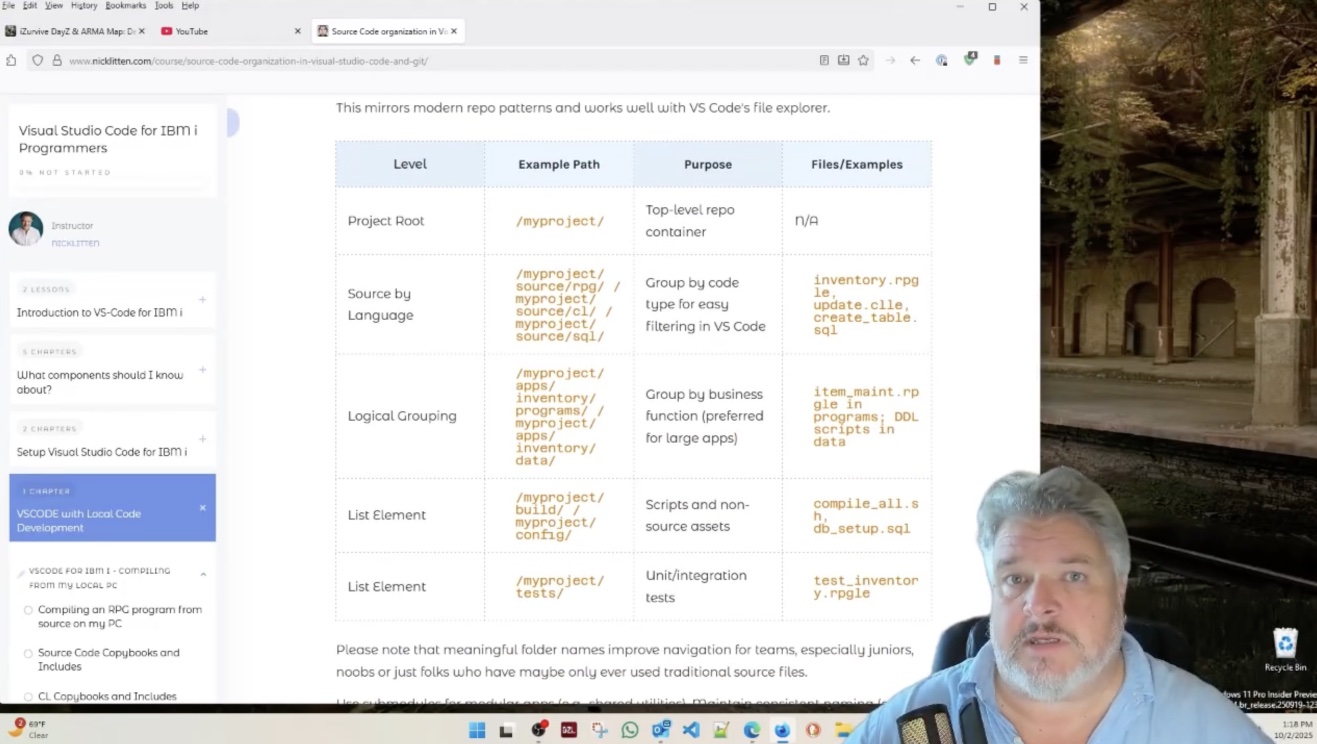Switch to Firefox in the taskbar
1317x744 pixels.
[783, 730]
